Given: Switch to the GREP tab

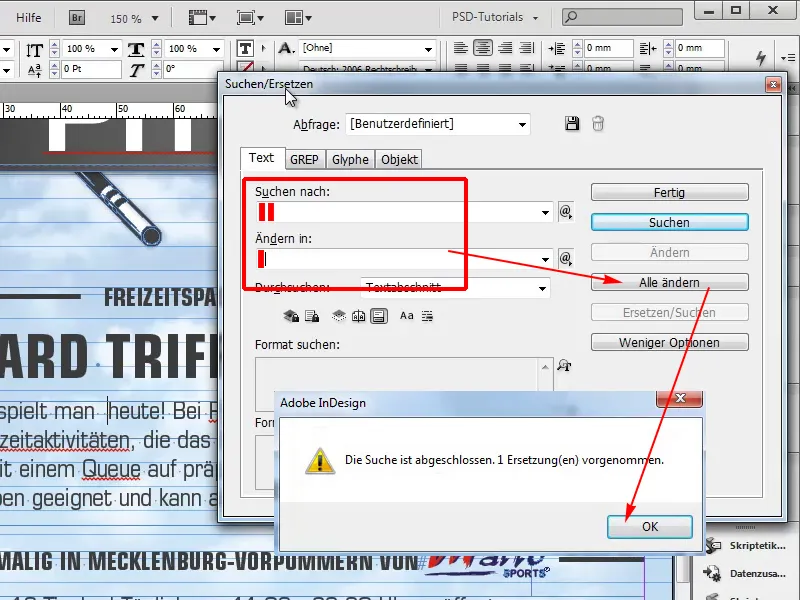Looking at the screenshot, I should pyautogui.click(x=304, y=158).
